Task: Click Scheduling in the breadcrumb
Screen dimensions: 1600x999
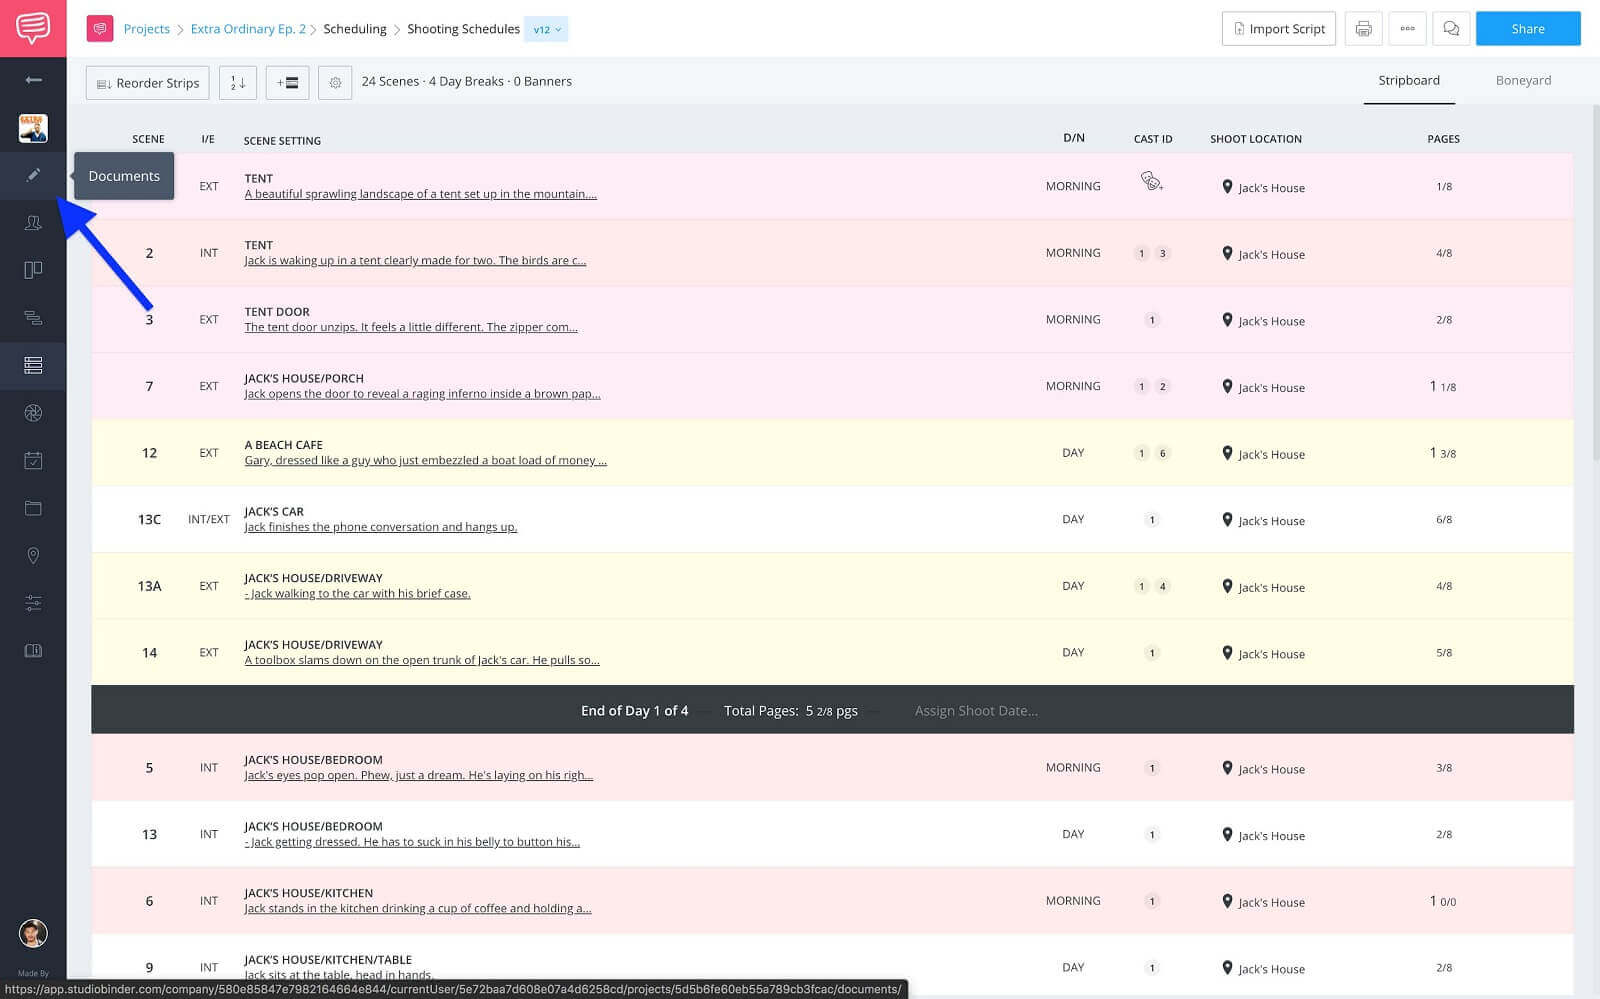Action: pyautogui.click(x=355, y=29)
